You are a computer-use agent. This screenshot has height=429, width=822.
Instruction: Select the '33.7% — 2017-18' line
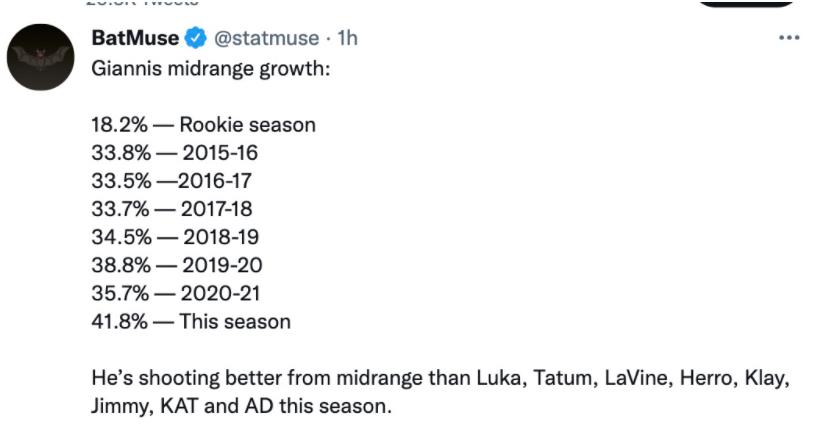(172, 209)
